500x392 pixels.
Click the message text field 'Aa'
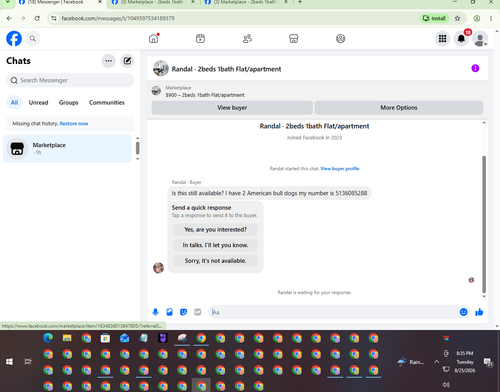333,312
